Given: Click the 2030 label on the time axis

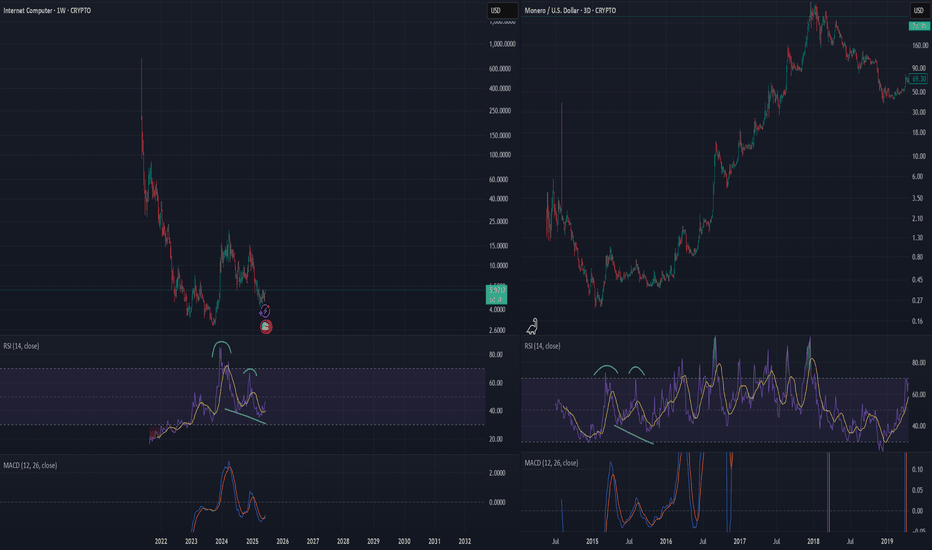Looking at the screenshot, I should point(404,541).
